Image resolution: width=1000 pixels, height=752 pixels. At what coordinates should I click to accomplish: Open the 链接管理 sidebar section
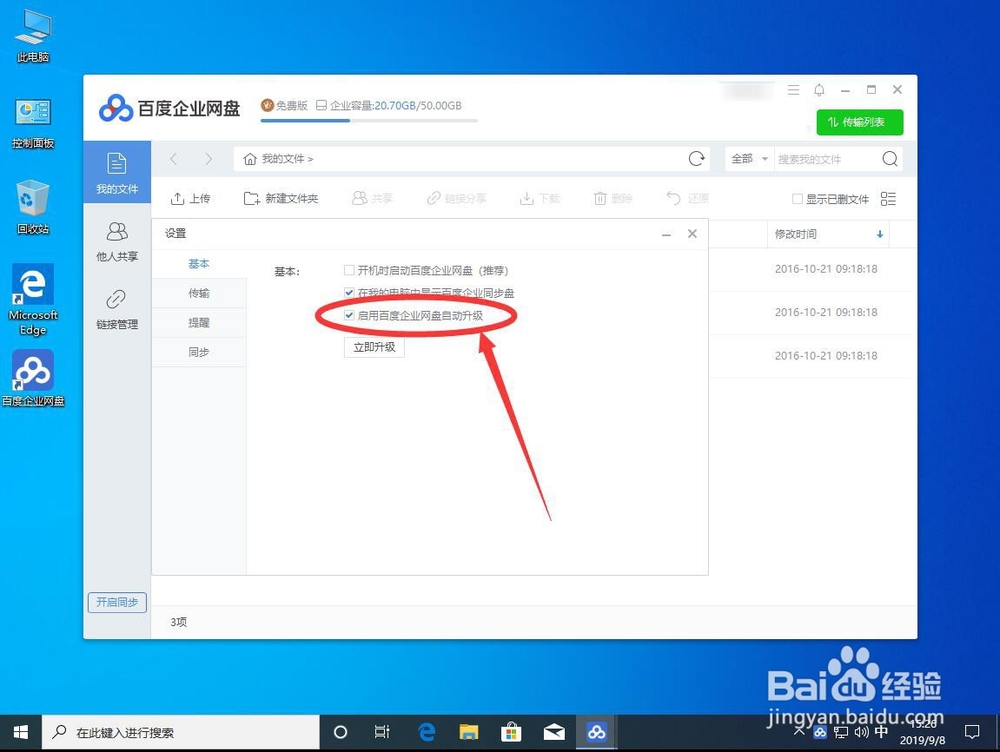click(117, 310)
